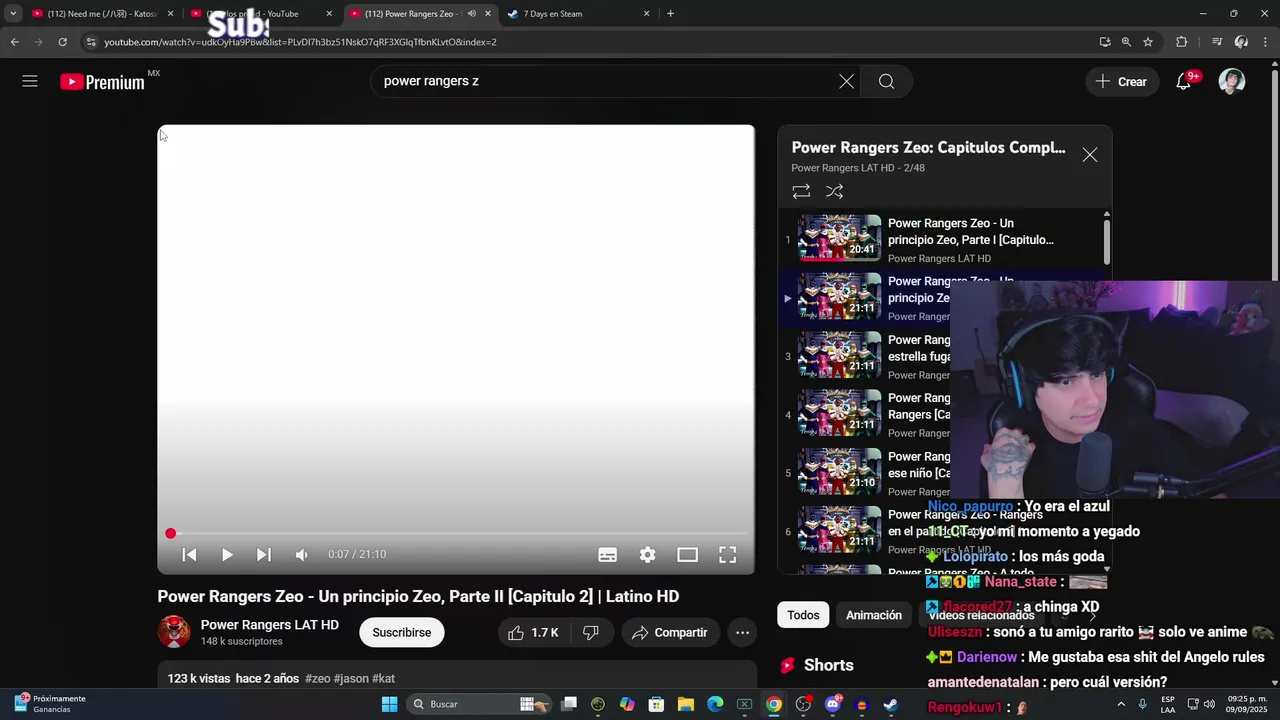Viewport: 1280px width, 720px height.
Task: Open a new browser tab
Action: point(670,14)
